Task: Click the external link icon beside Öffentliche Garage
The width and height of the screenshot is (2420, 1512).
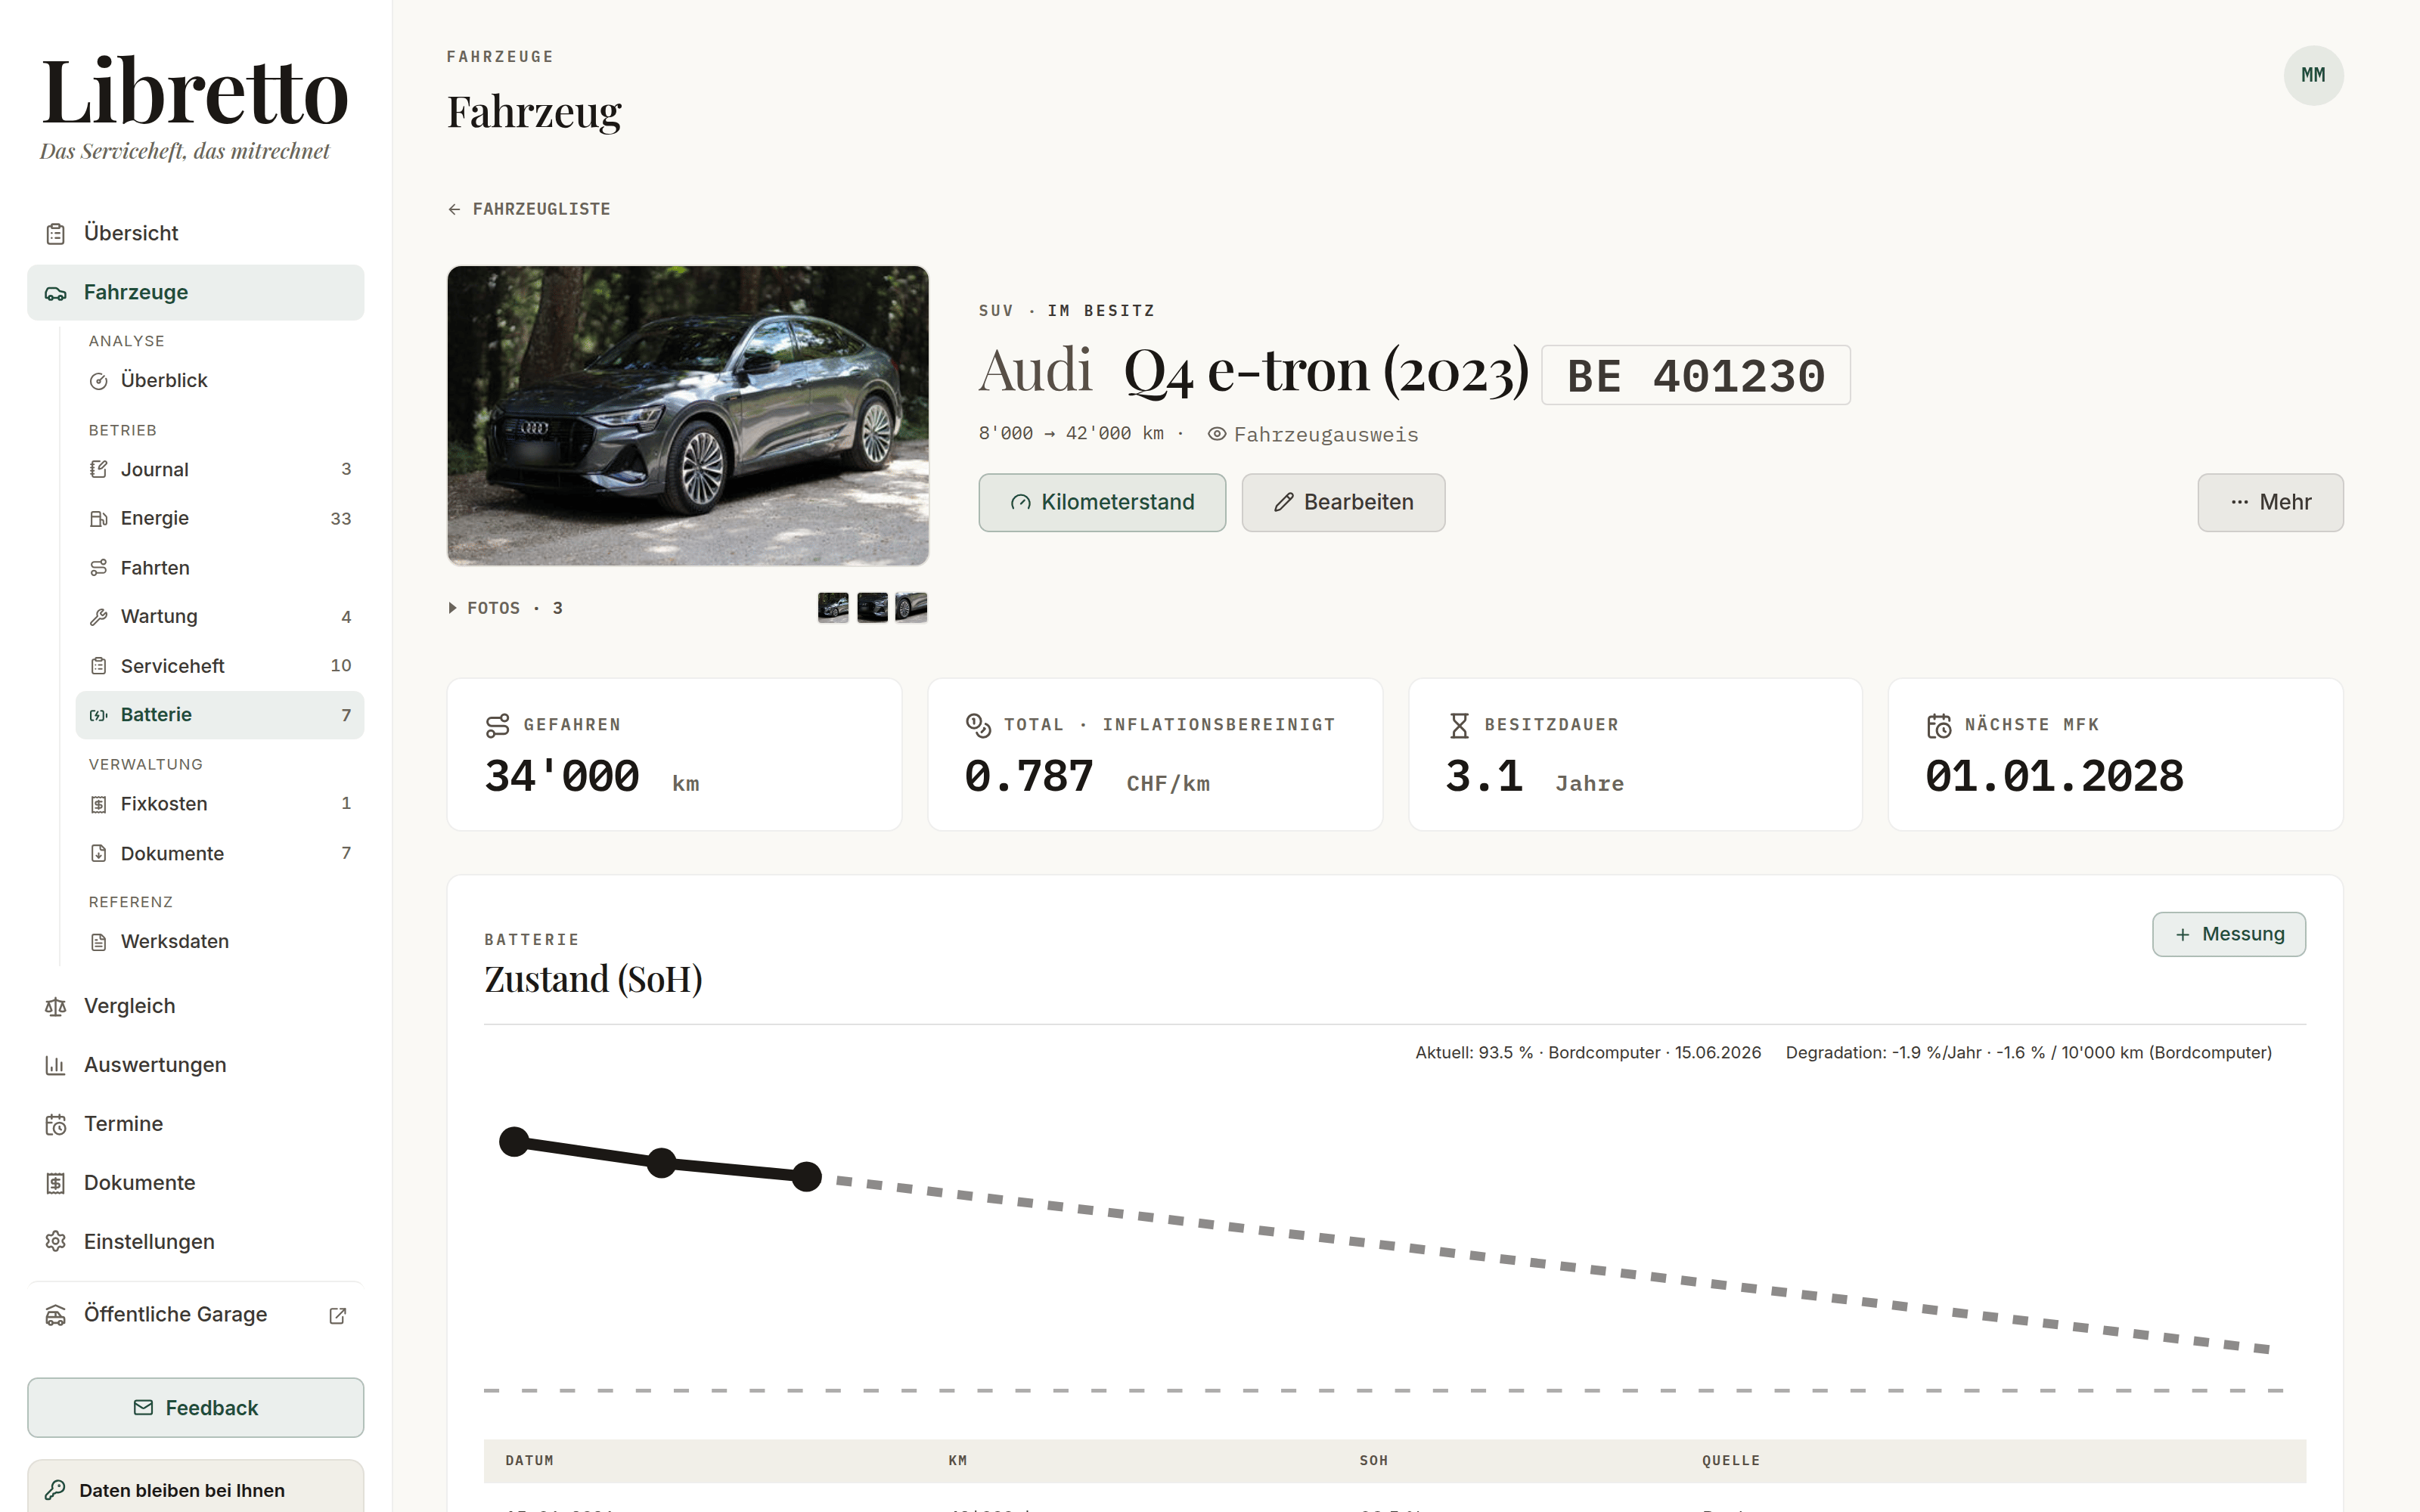Action: point(338,1315)
